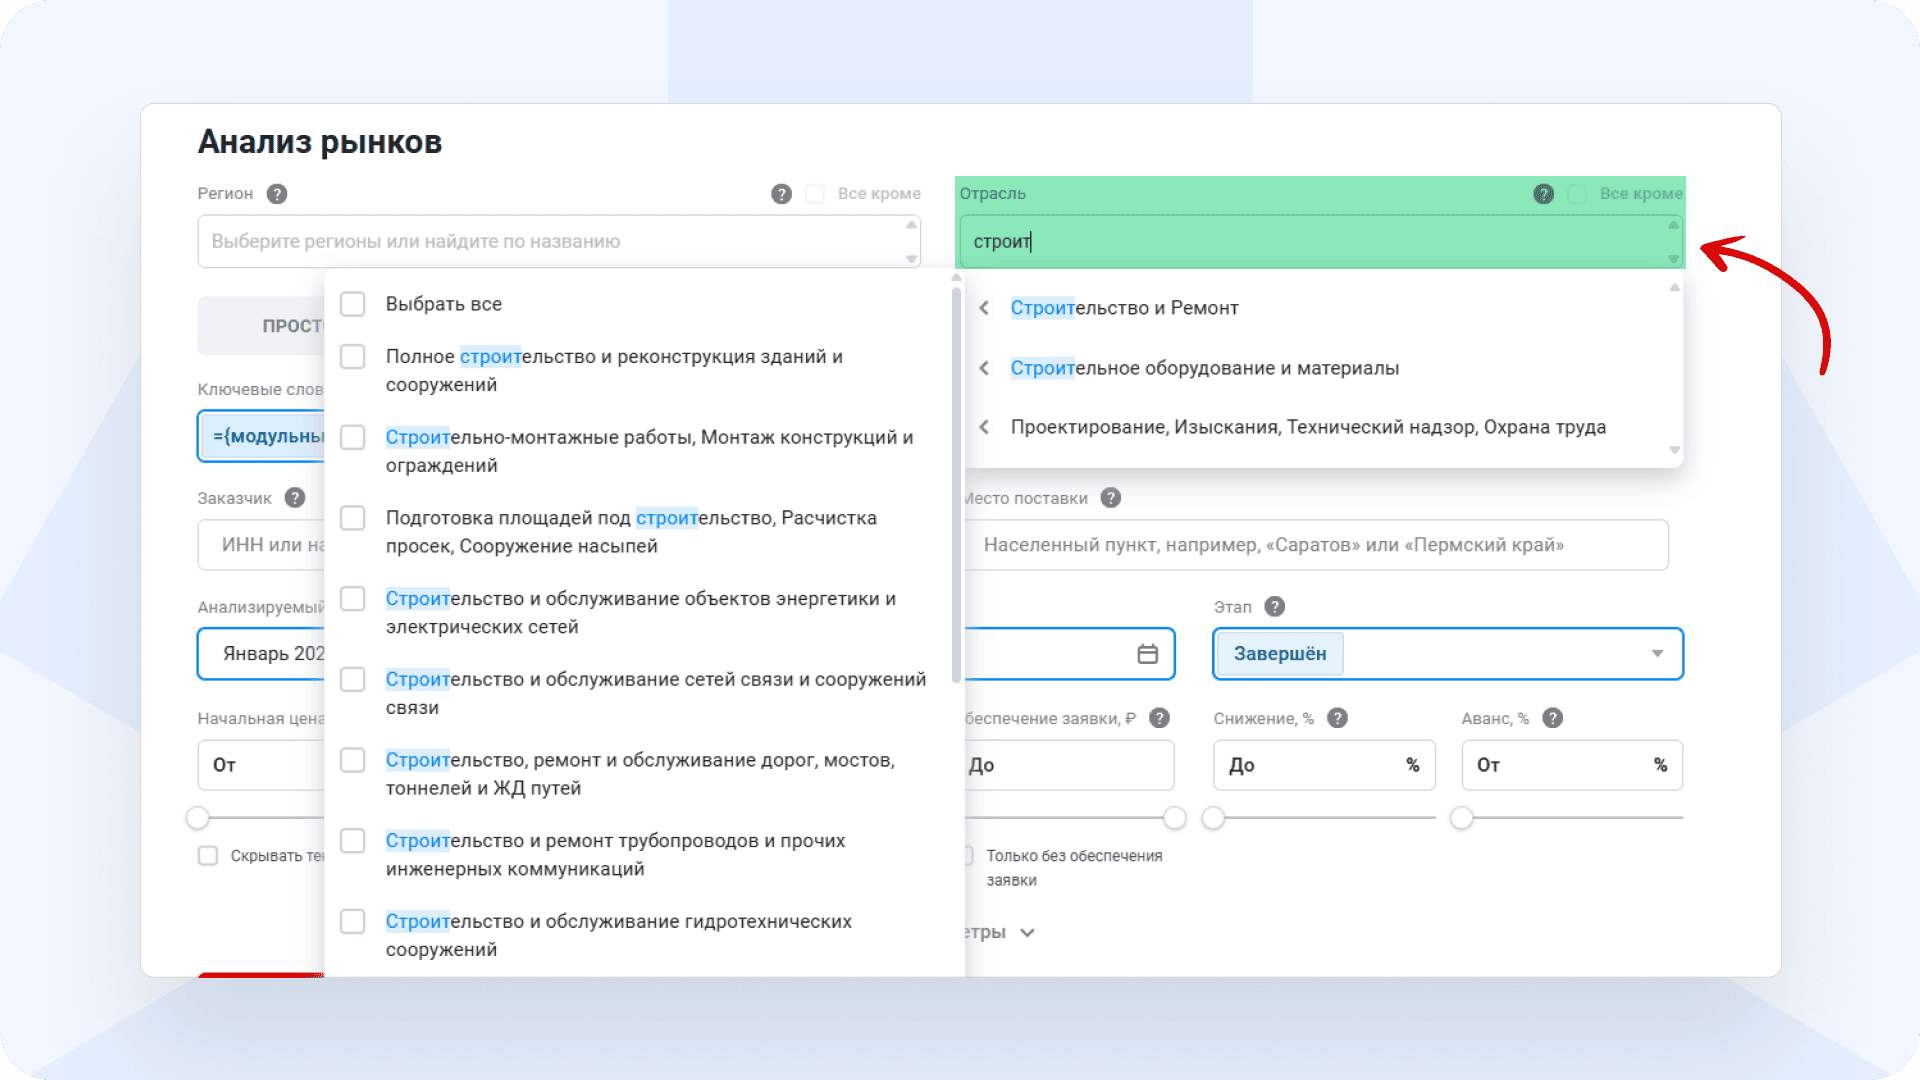The height and width of the screenshot is (1080, 1920).
Task: Click the help icon next to «Аванс, %»
Action: pyautogui.click(x=1552, y=717)
